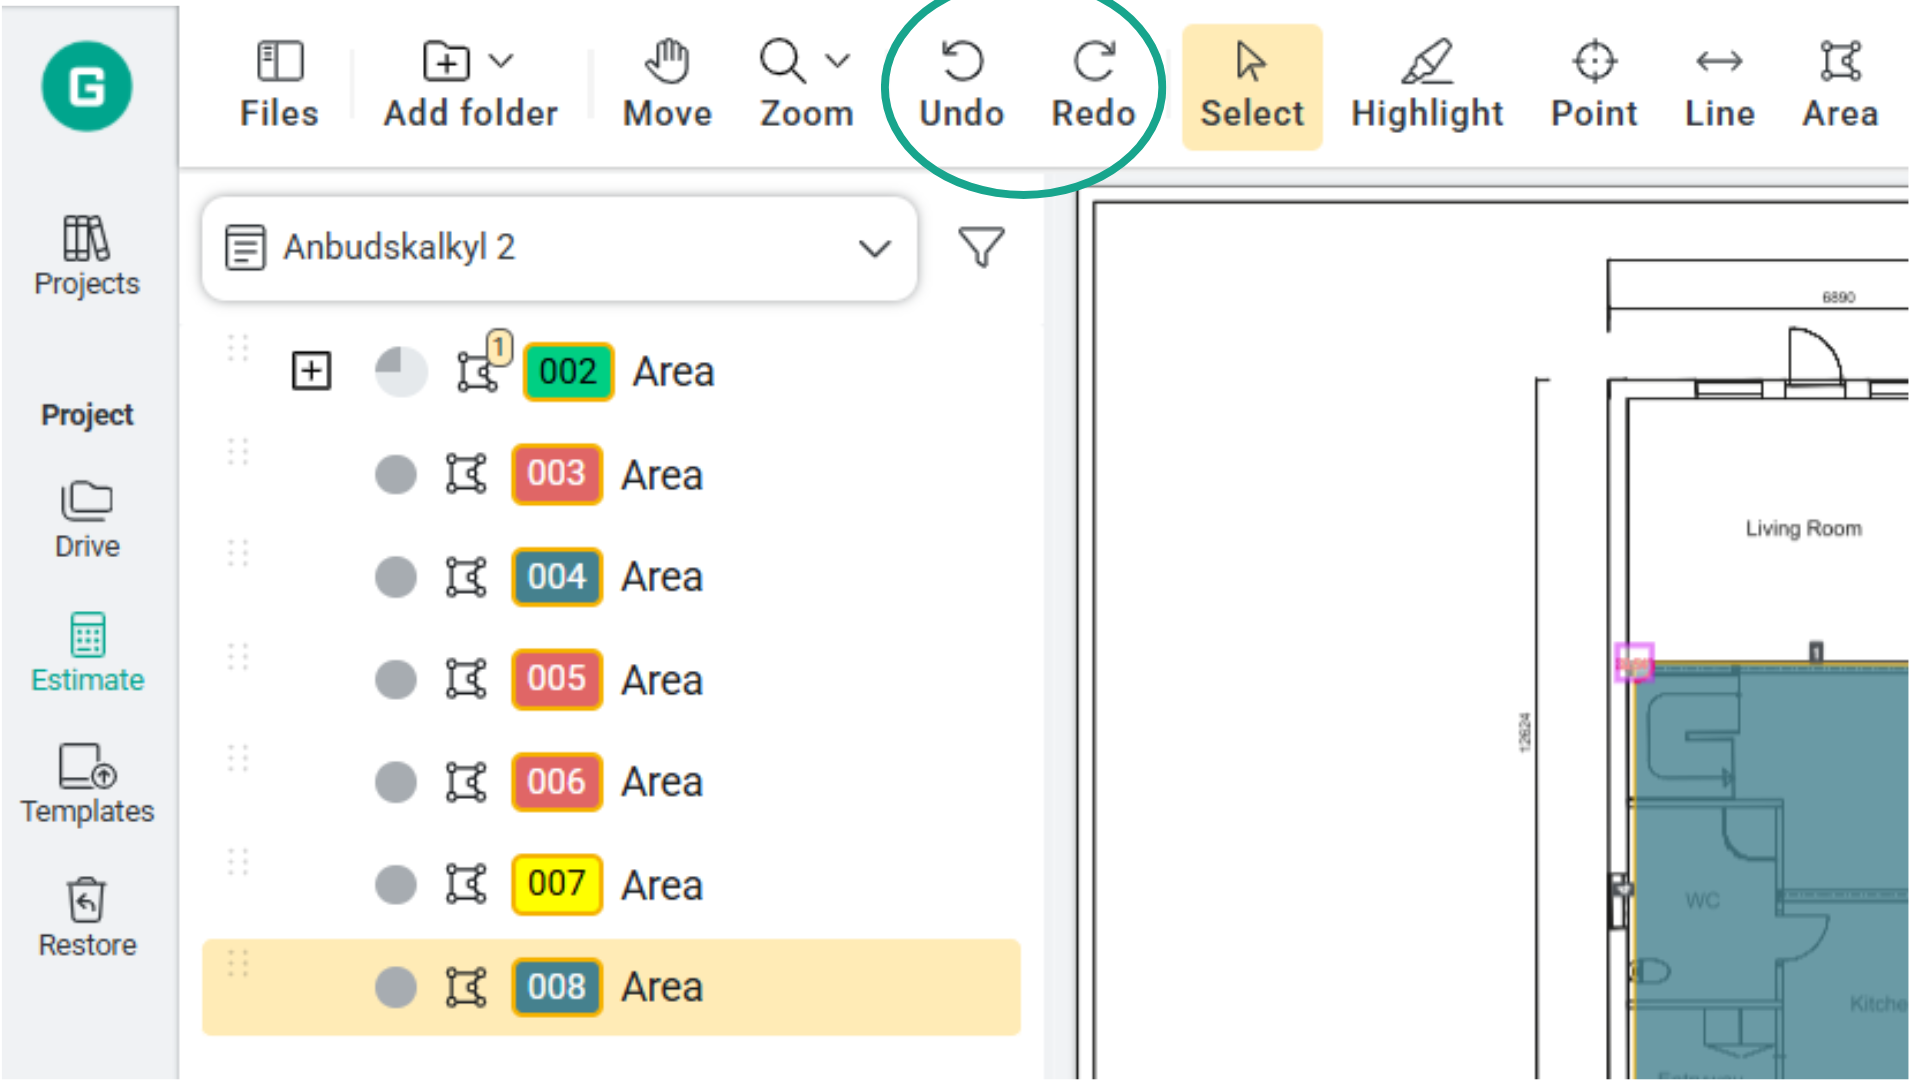Click the 6890 dimension label on the plan

1838,297
